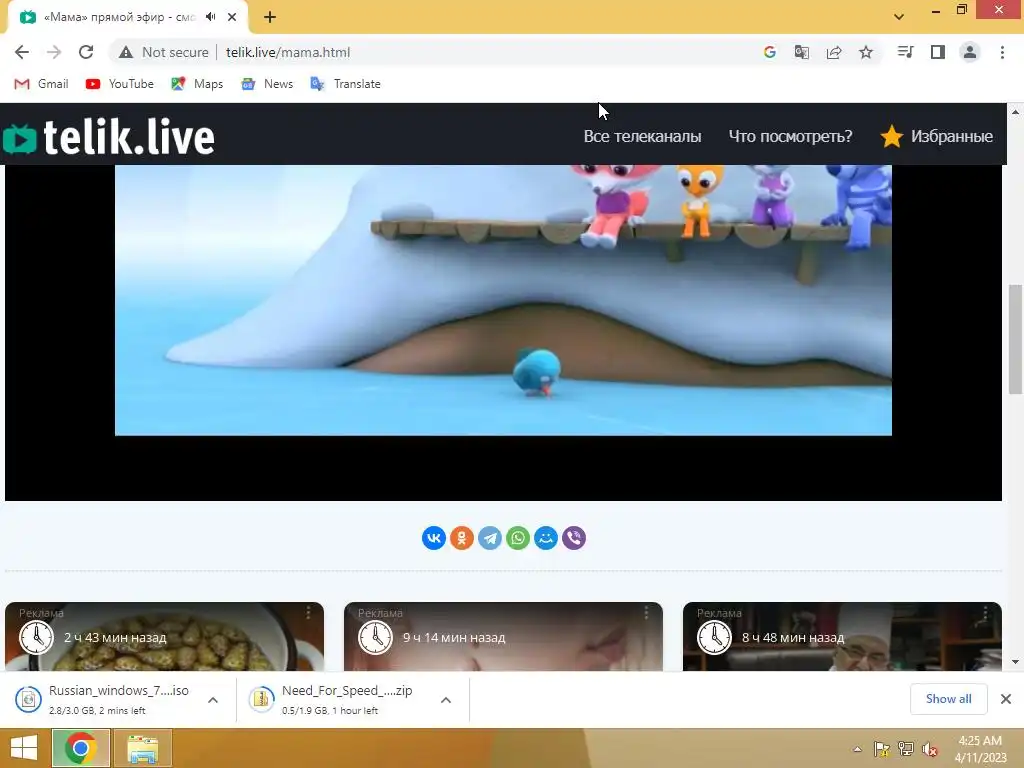Open the media controls icon
1024x768 pixels.
905,52
